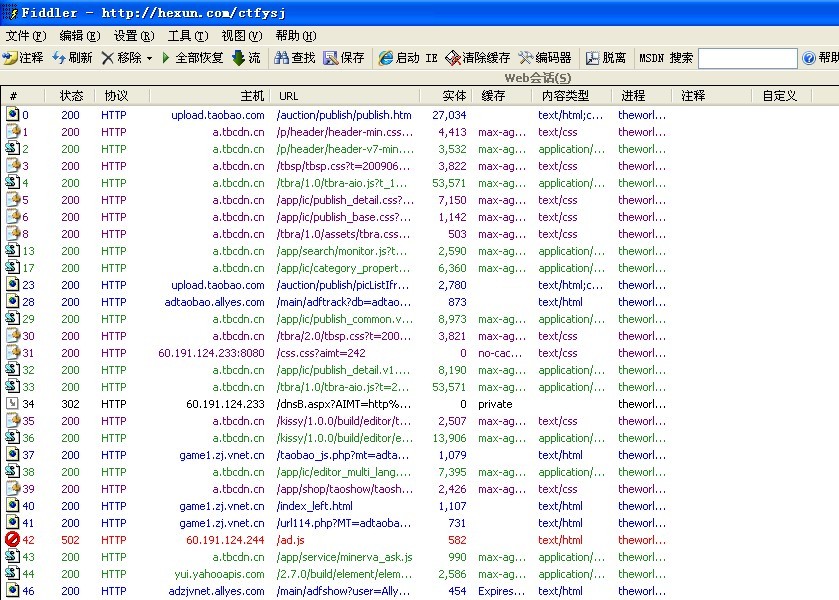Viewport: 839px width, 600px height.
Task: Click the 13,906 body size value
Action: pos(449,438)
